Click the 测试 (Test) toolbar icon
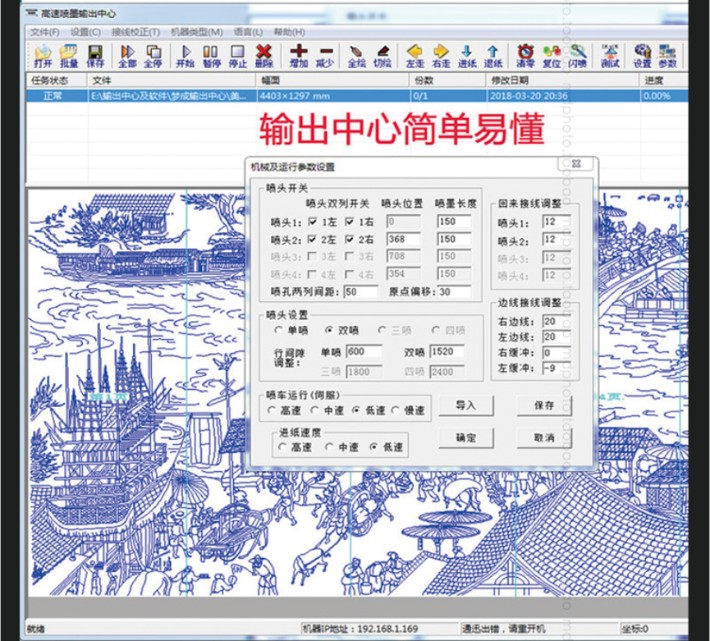 (x=610, y=55)
